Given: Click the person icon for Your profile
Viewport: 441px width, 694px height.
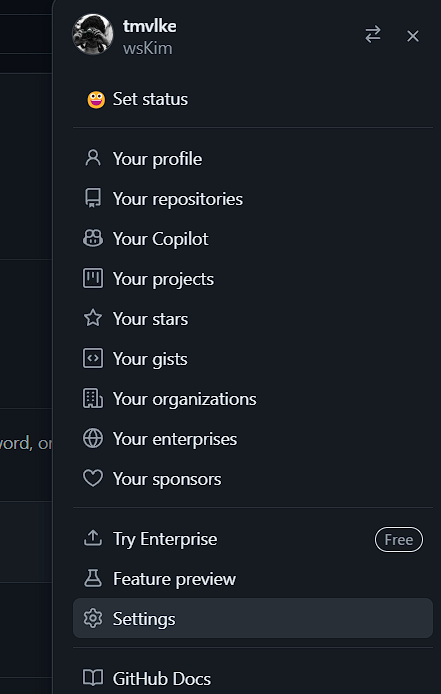Looking at the screenshot, I should coord(93,158).
